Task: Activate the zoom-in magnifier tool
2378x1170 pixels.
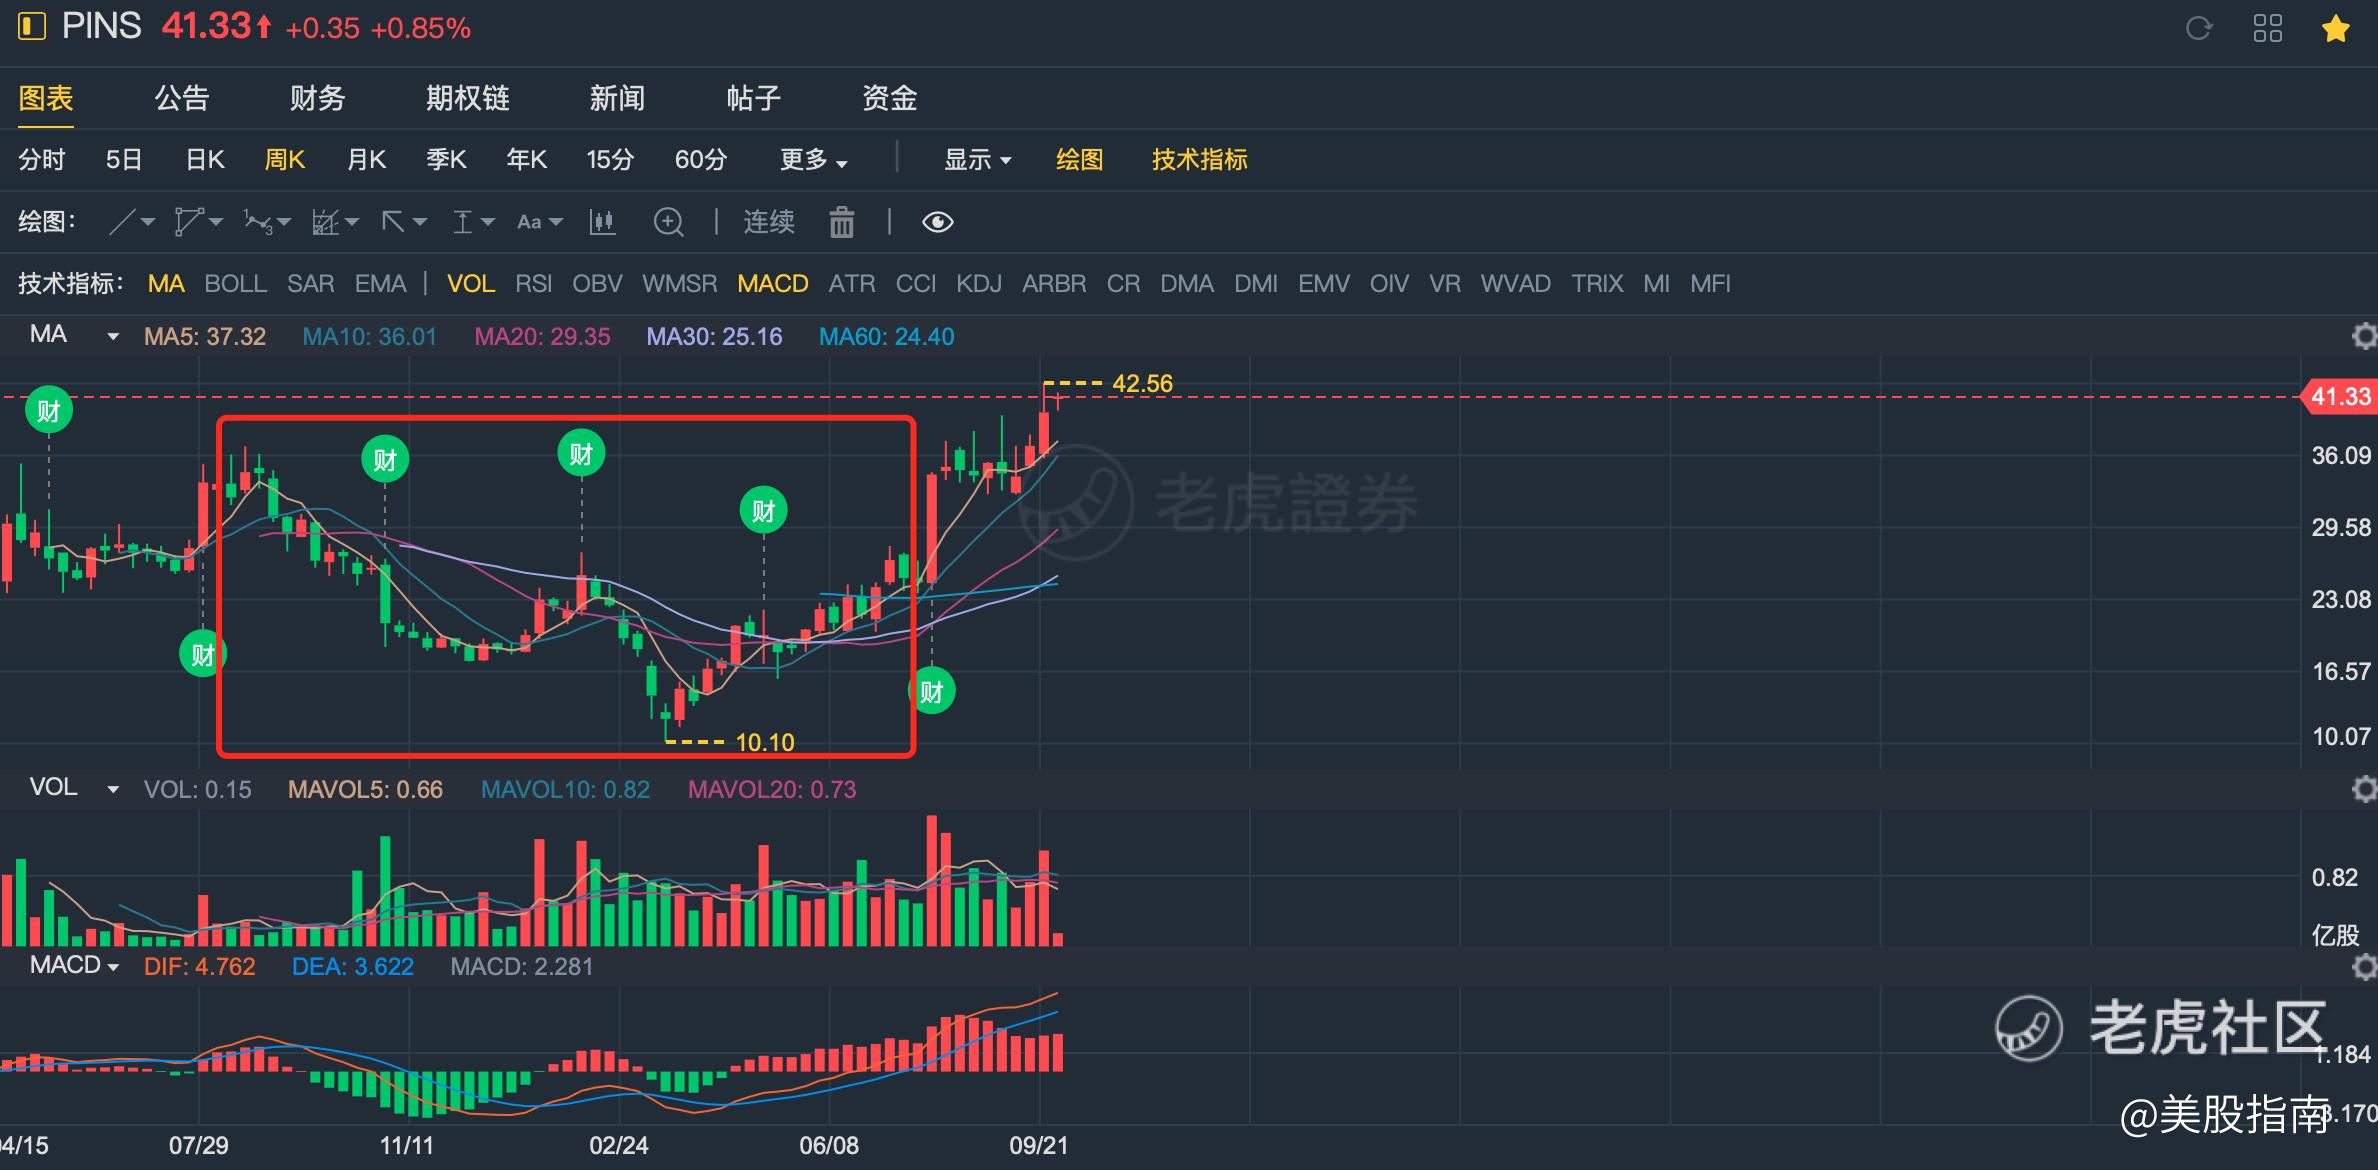Action: (x=668, y=222)
